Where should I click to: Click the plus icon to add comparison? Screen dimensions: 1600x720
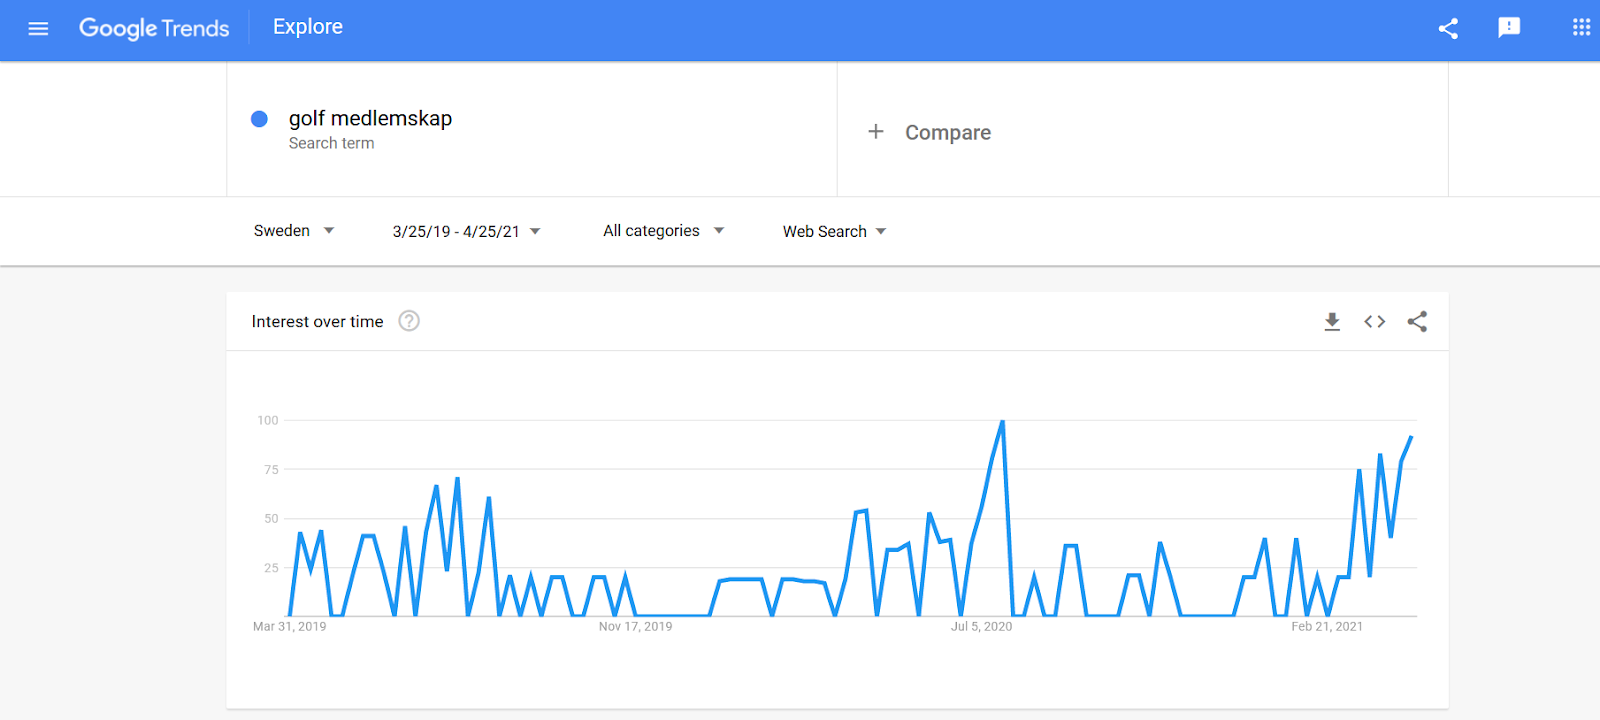click(876, 132)
